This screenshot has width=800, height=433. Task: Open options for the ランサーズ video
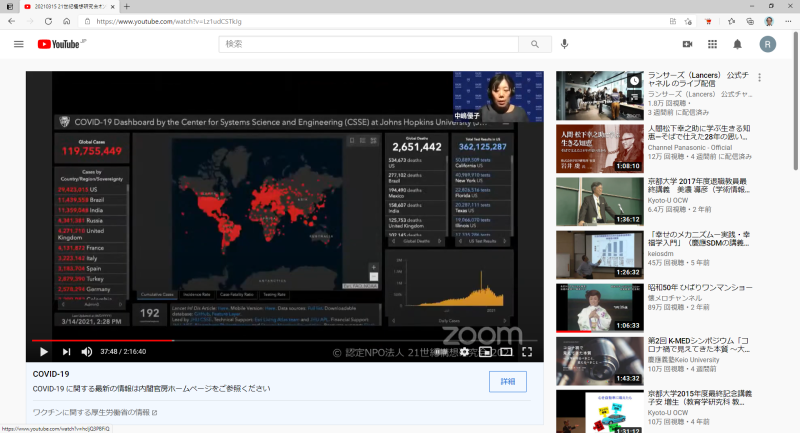759,78
